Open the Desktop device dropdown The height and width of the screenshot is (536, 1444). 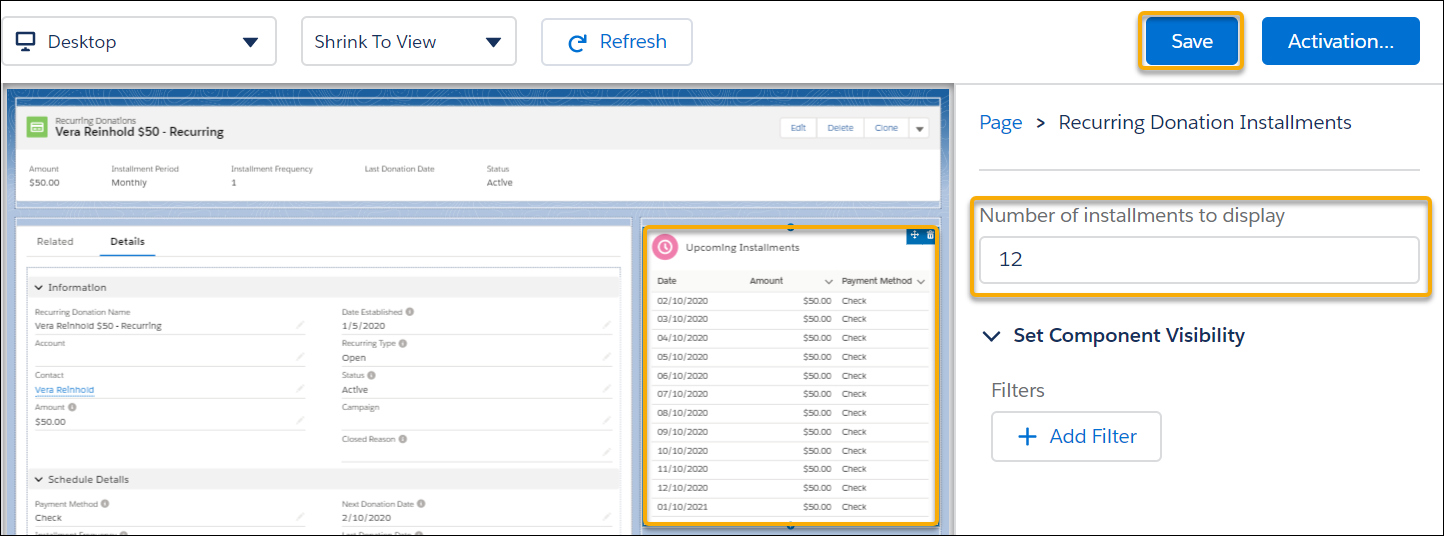pos(140,41)
